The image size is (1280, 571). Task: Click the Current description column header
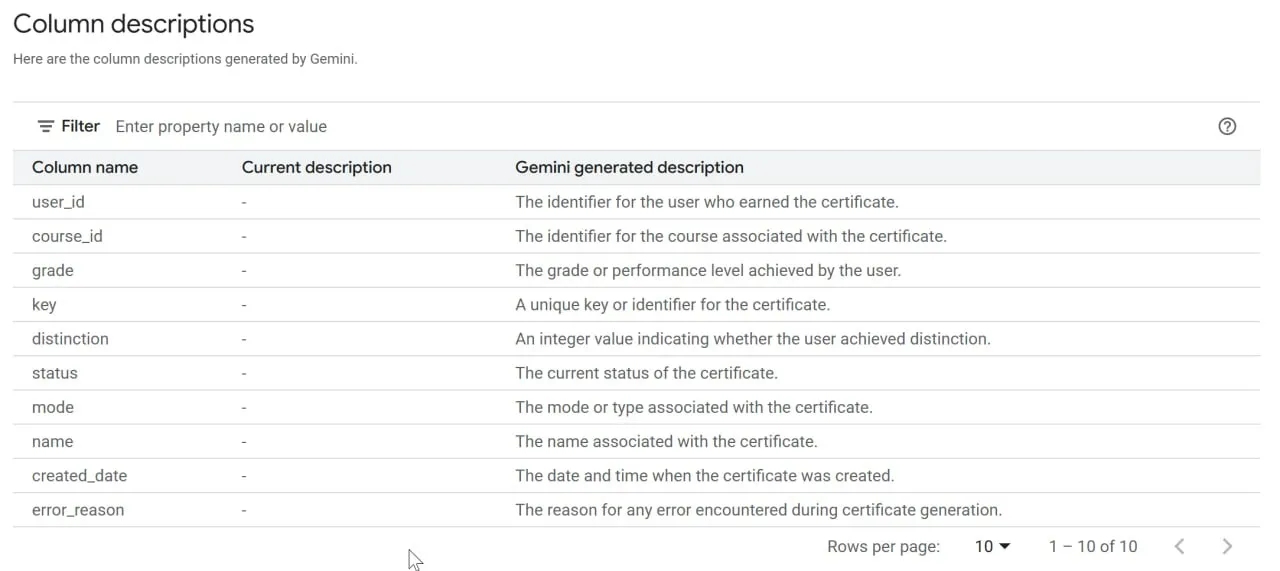(317, 167)
